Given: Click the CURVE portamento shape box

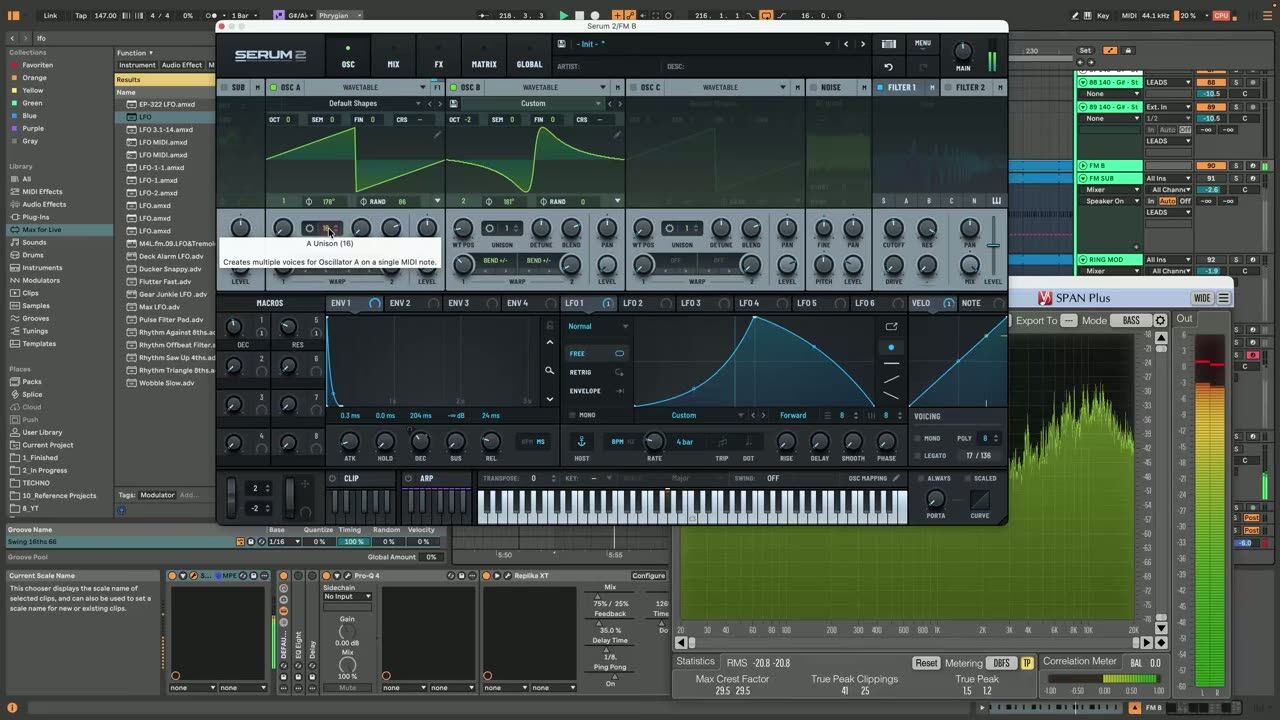Looking at the screenshot, I should (x=980, y=499).
